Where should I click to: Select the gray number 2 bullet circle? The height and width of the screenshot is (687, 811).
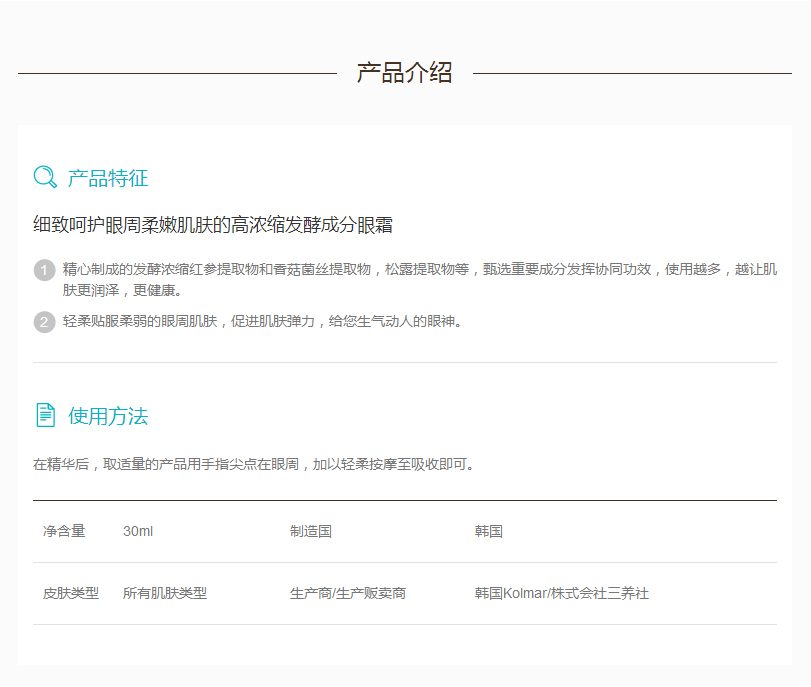point(44,321)
